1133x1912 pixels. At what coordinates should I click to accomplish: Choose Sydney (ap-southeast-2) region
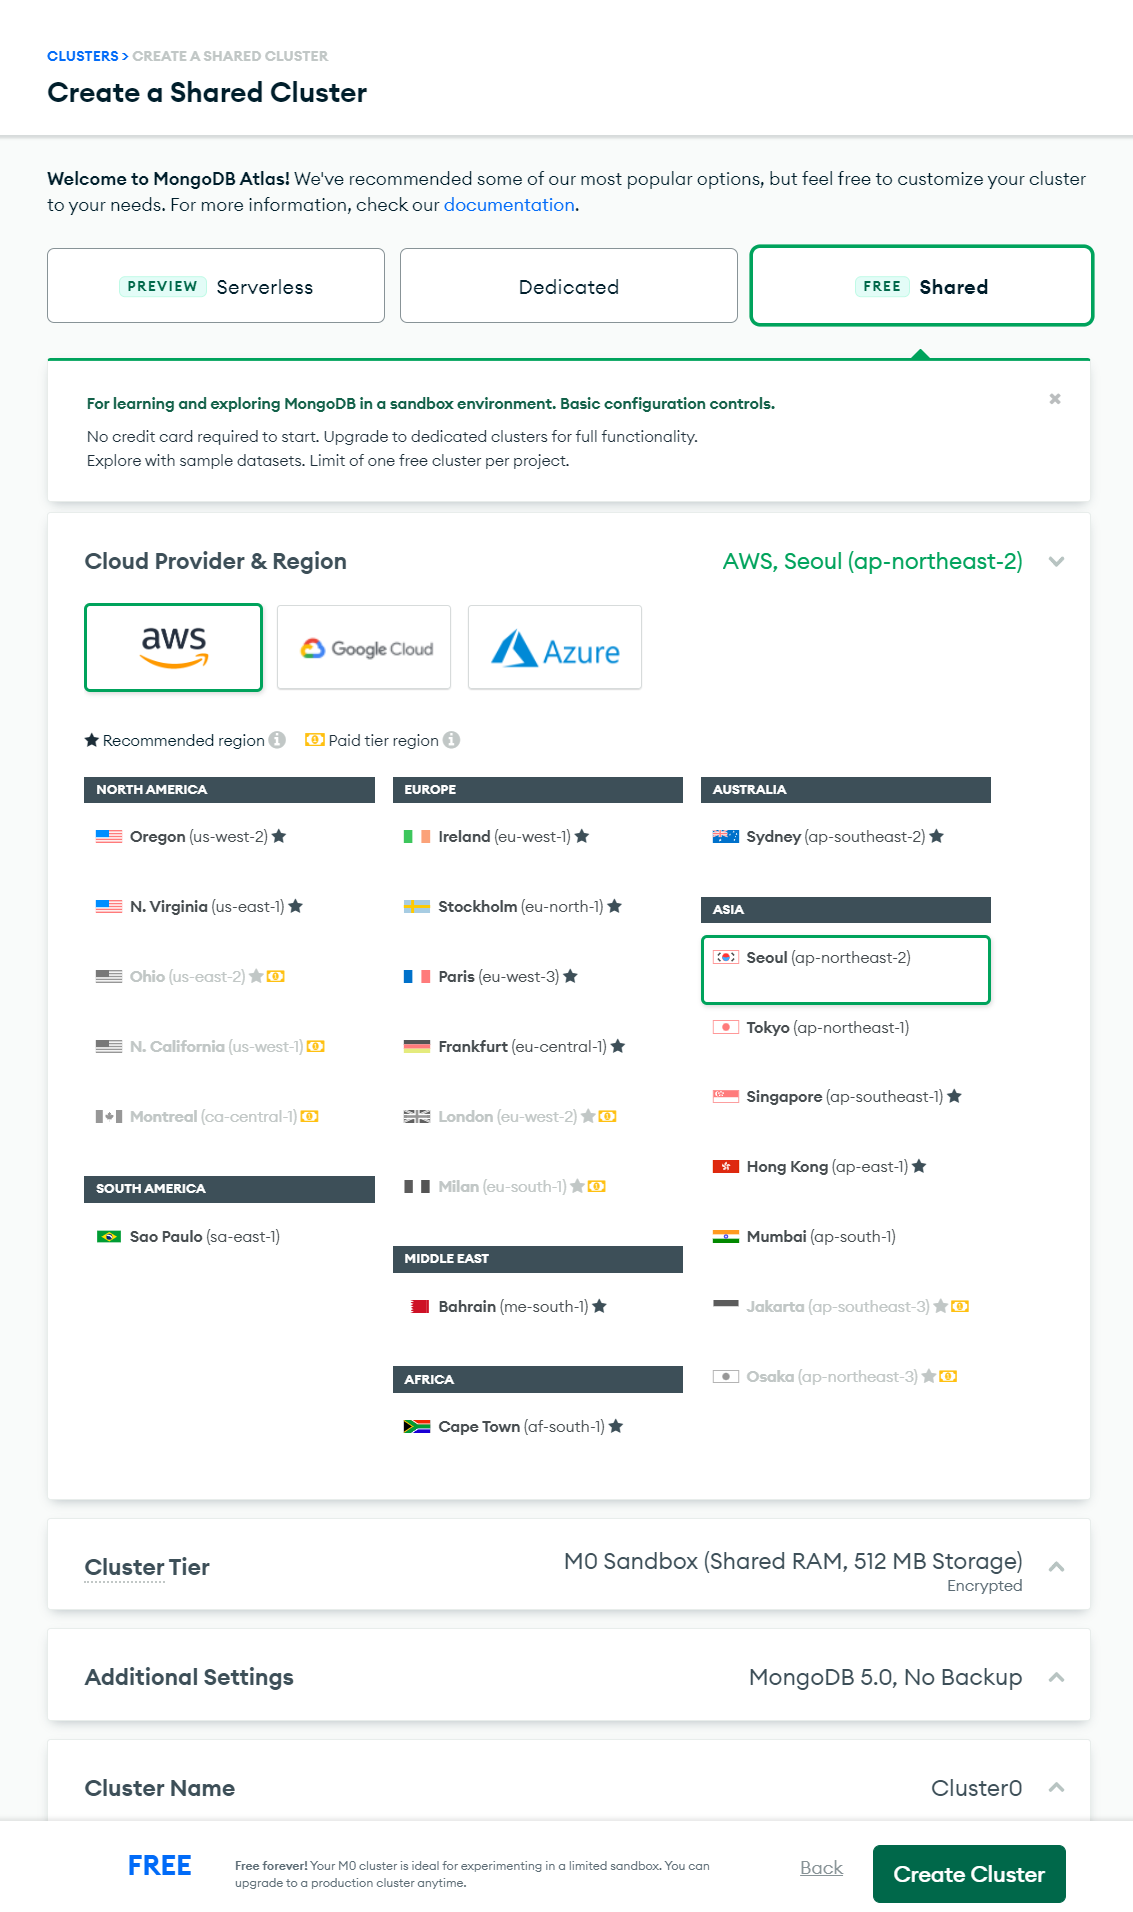point(846,837)
